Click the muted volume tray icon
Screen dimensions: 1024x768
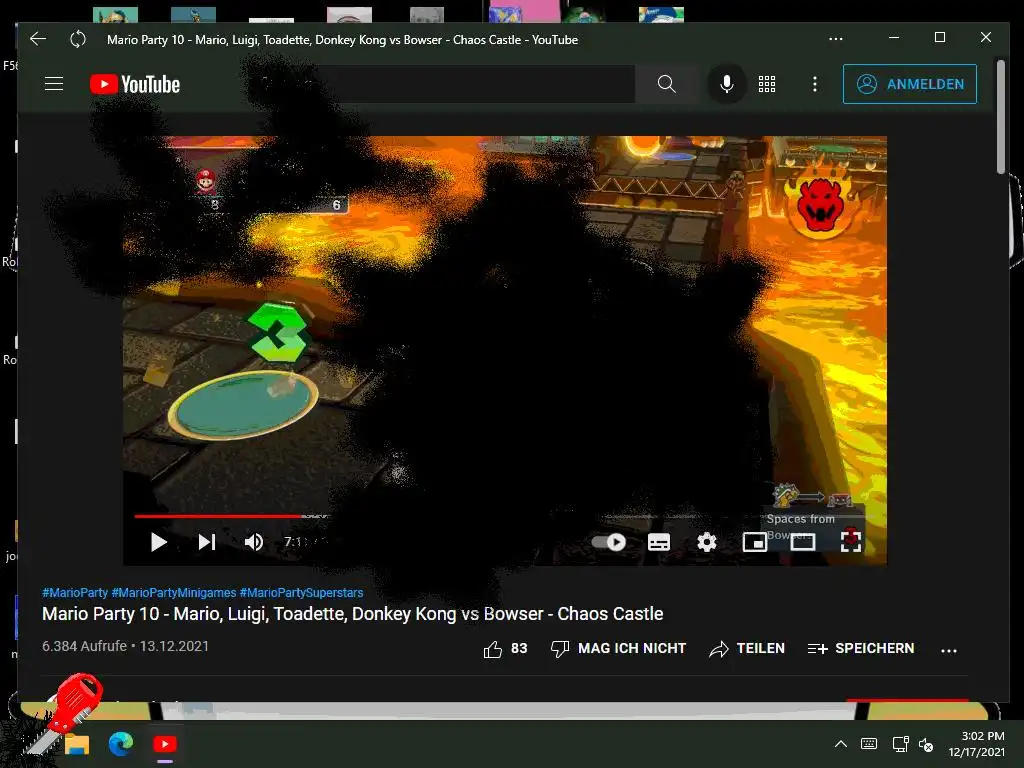pyautogui.click(x=926, y=744)
